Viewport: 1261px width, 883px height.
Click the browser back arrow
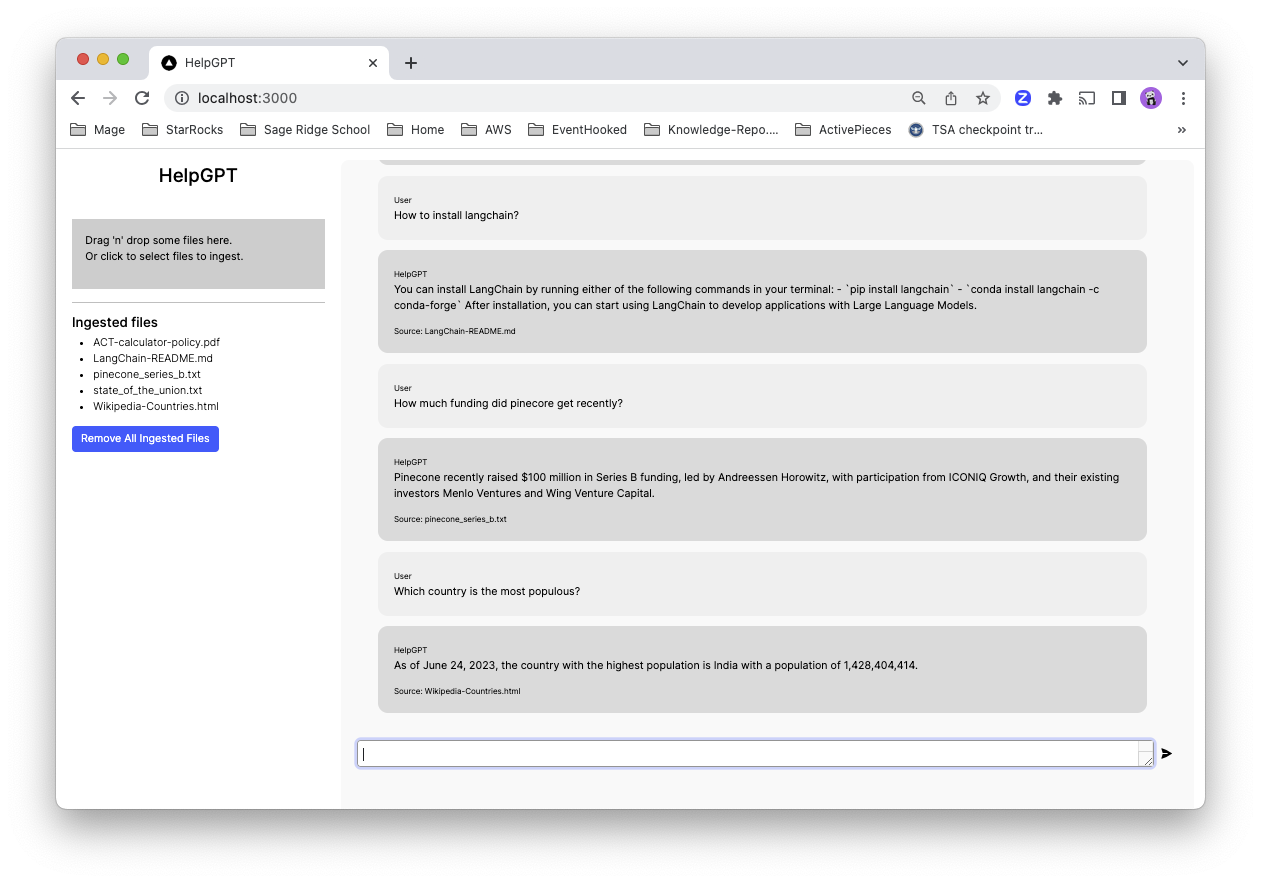pyautogui.click(x=78, y=98)
